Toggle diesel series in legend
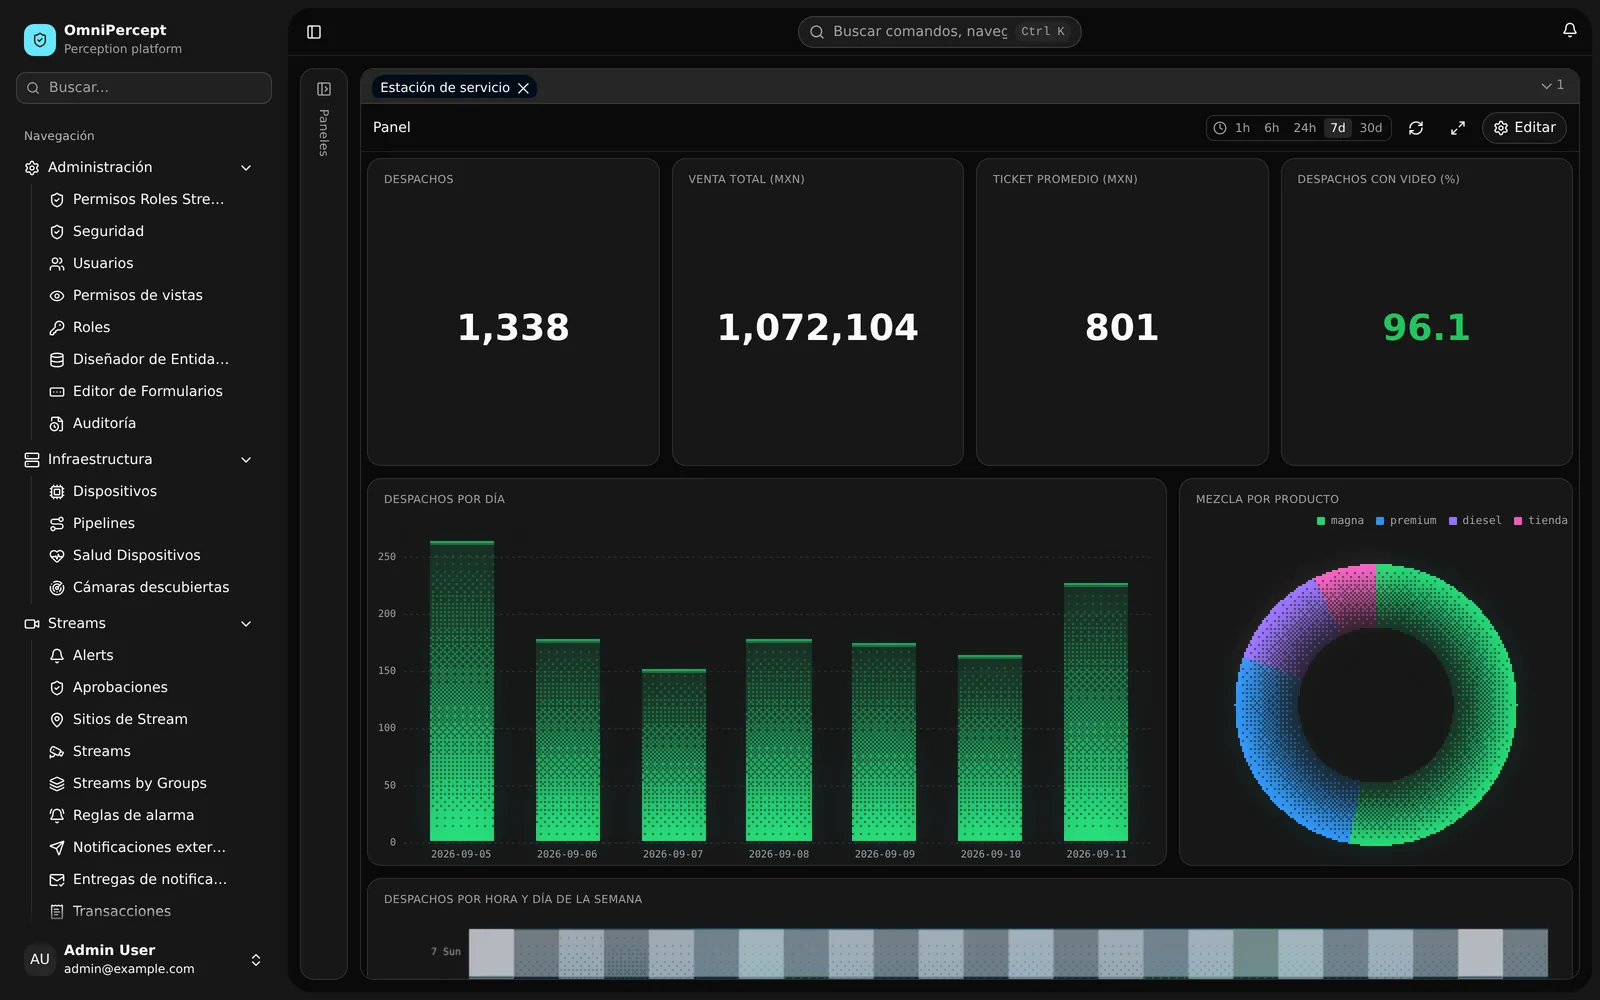Image resolution: width=1600 pixels, height=1000 pixels. click(1475, 521)
